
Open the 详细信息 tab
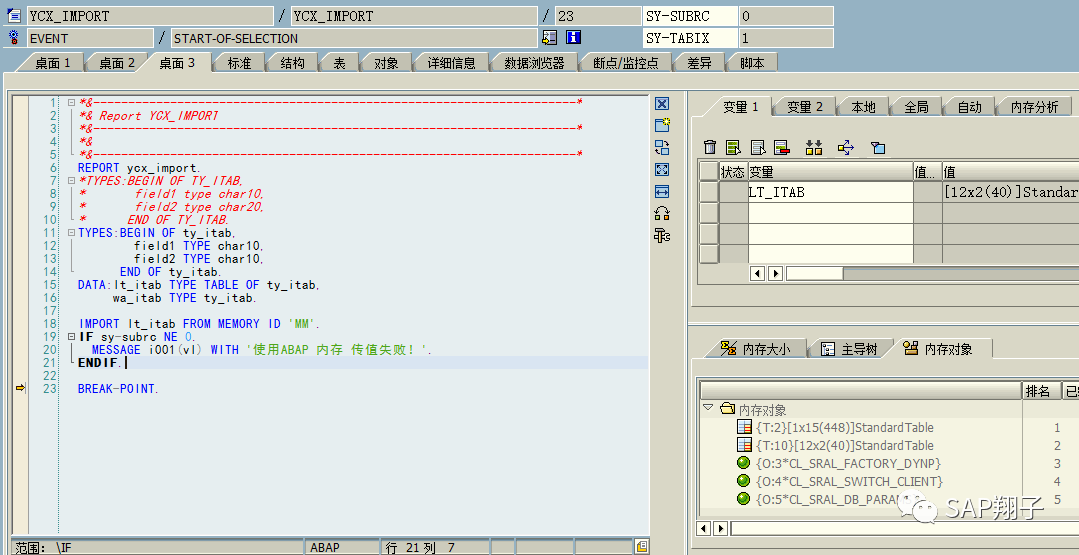(451, 63)
